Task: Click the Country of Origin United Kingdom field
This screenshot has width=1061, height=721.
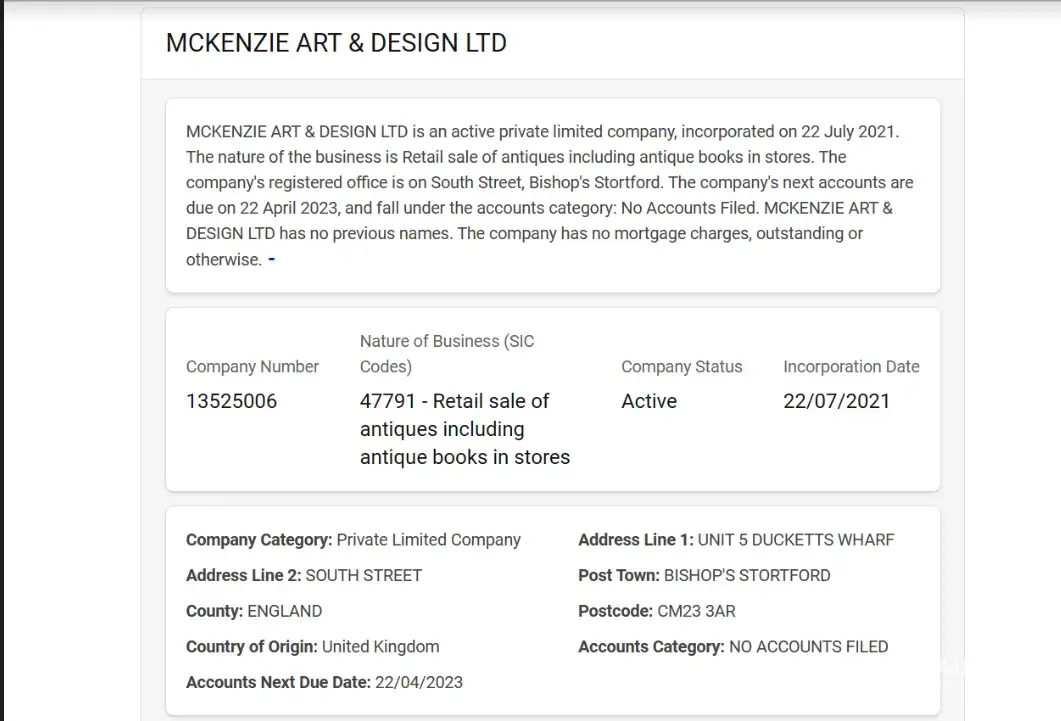Action: coord(312,646)
